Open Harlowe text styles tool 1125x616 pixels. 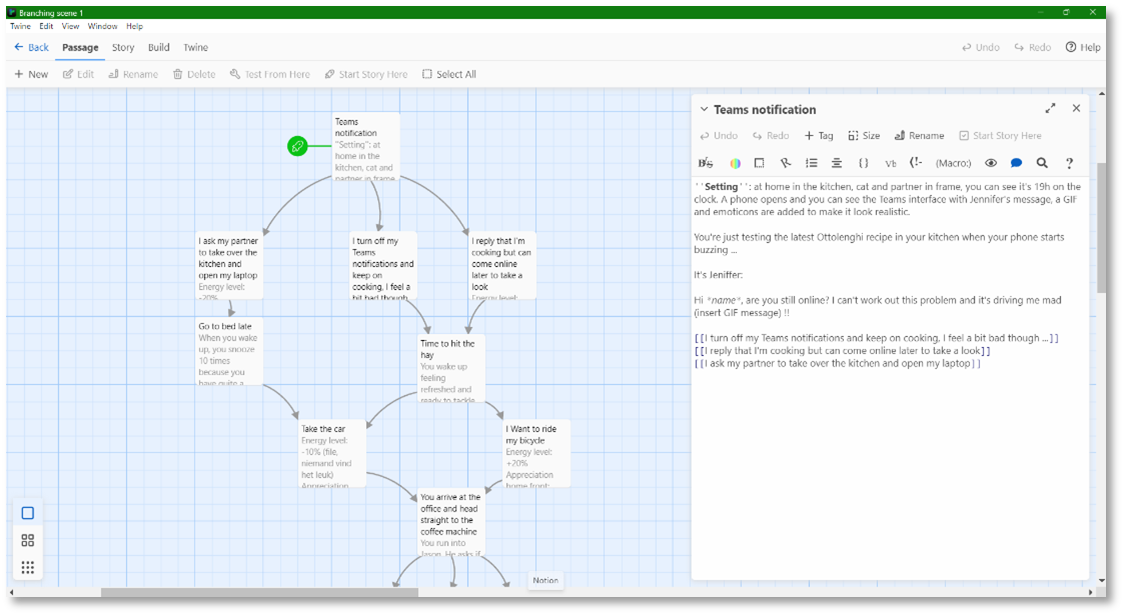705,163
